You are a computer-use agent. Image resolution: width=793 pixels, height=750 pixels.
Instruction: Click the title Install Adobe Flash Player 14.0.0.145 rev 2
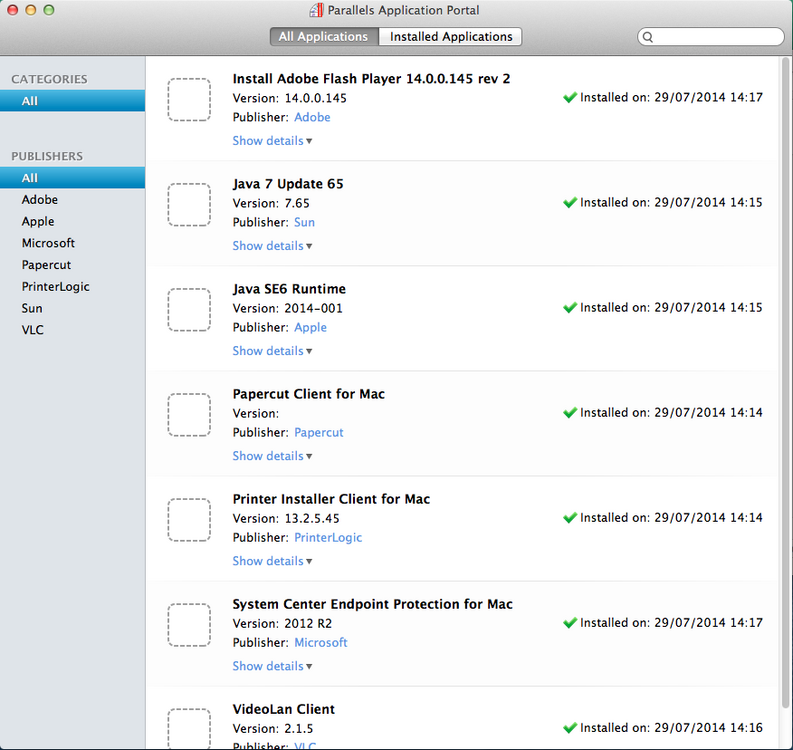[371, 79]
